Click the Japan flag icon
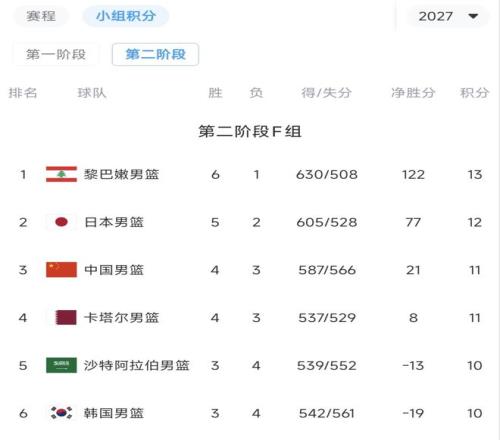The width and height of the screenshot is (500, 440). coord(61,222)
